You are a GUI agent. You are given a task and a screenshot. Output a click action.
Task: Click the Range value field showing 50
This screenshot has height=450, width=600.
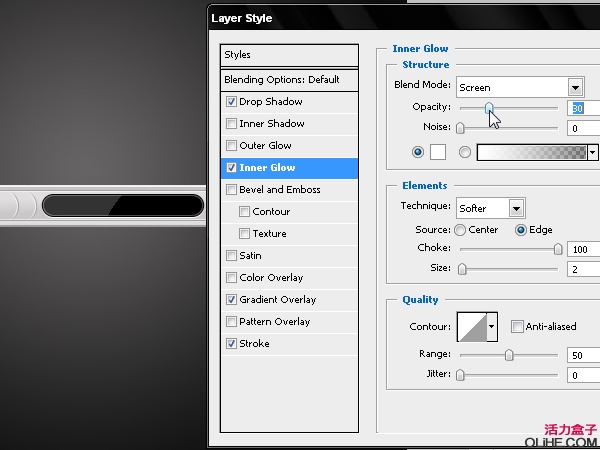(x=584, y=355)
